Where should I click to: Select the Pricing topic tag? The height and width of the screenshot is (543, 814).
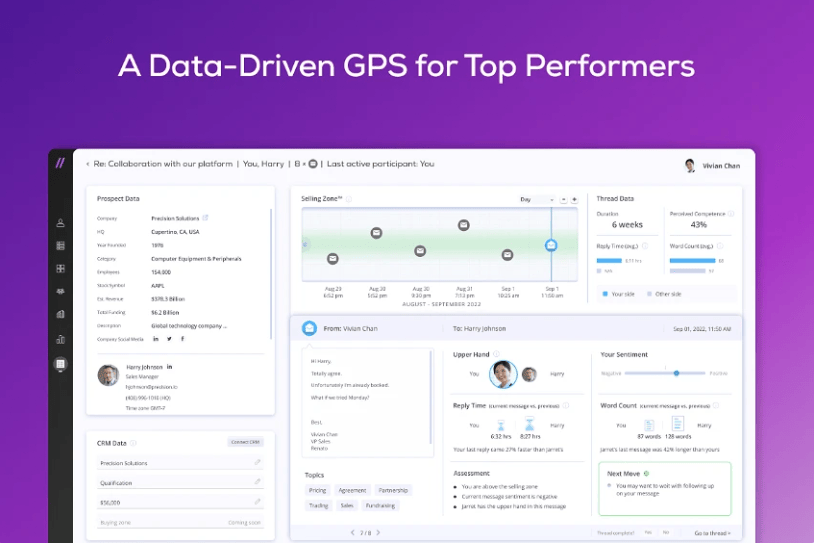coord(317,491)
